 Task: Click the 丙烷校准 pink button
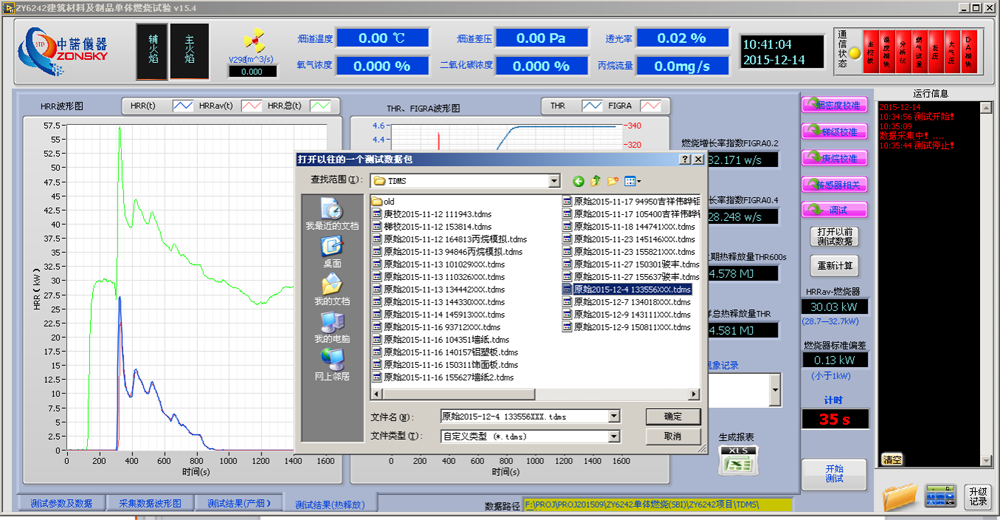click(834, 158)
